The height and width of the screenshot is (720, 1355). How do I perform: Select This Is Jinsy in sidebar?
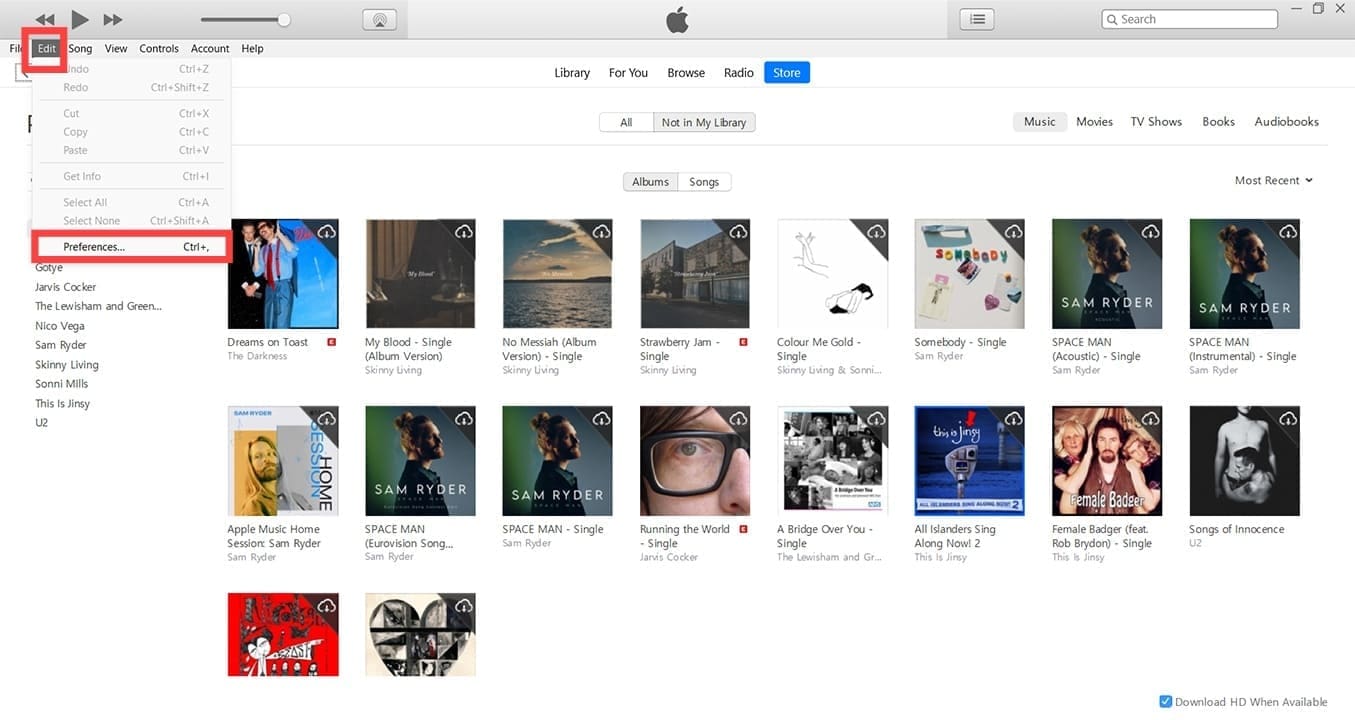(x=63, y=404)
